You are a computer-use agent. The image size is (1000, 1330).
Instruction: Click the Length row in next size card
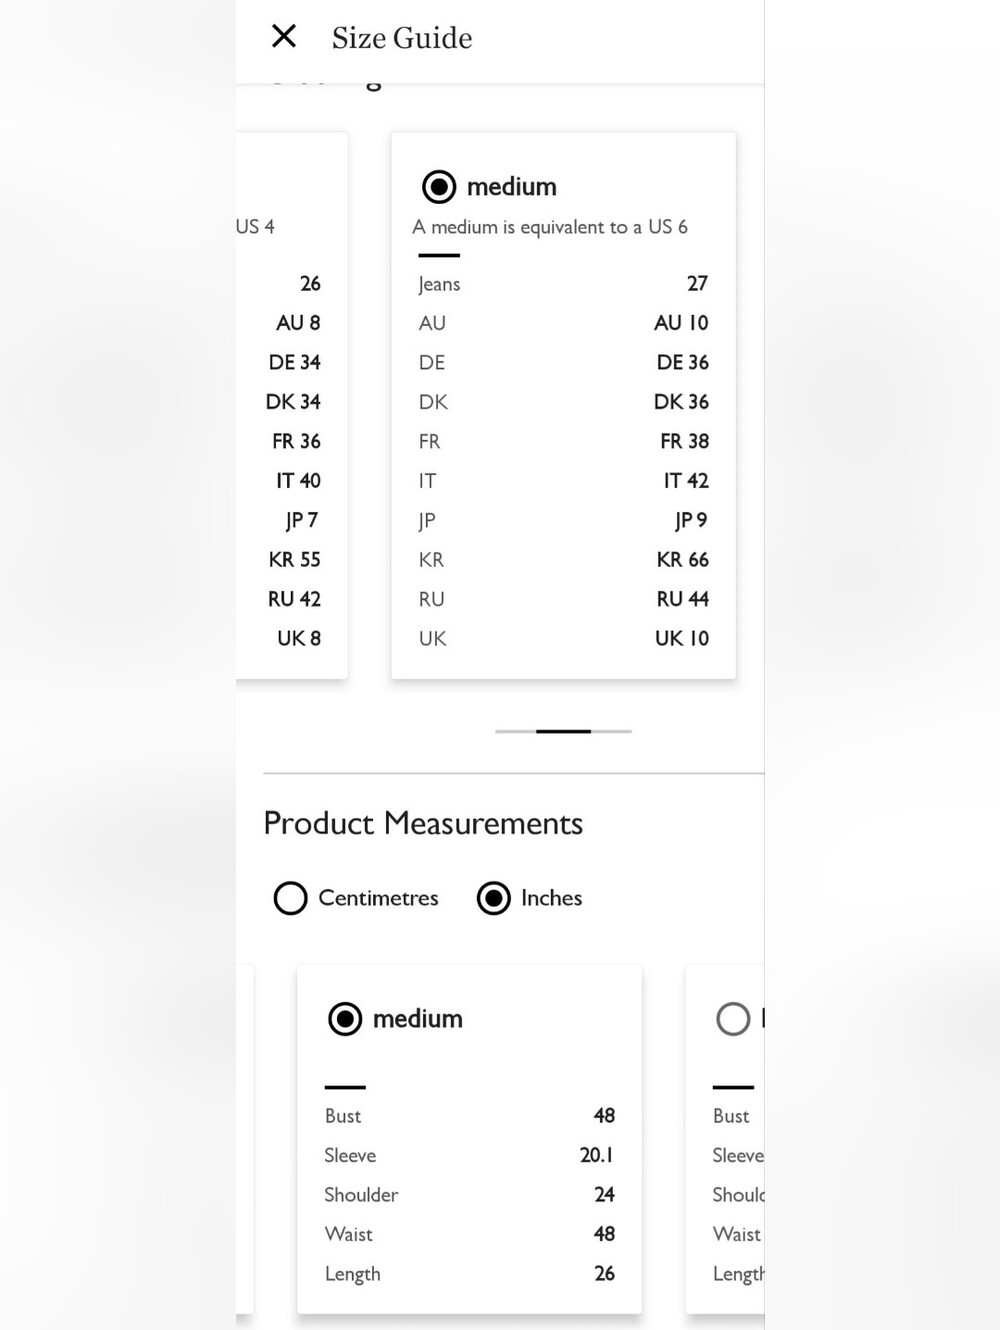738,1274
